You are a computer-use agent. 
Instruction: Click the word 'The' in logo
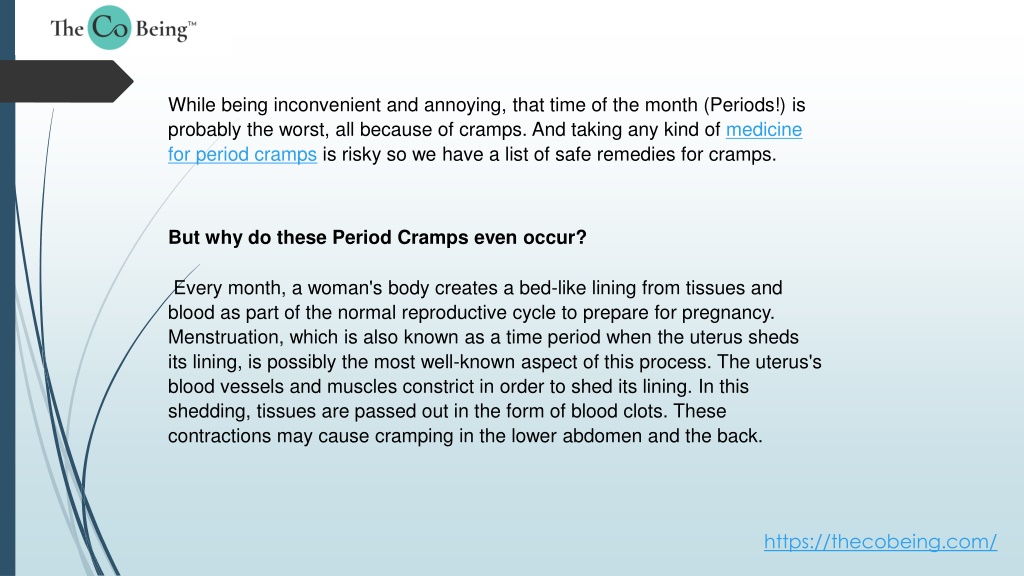(67, 29)
